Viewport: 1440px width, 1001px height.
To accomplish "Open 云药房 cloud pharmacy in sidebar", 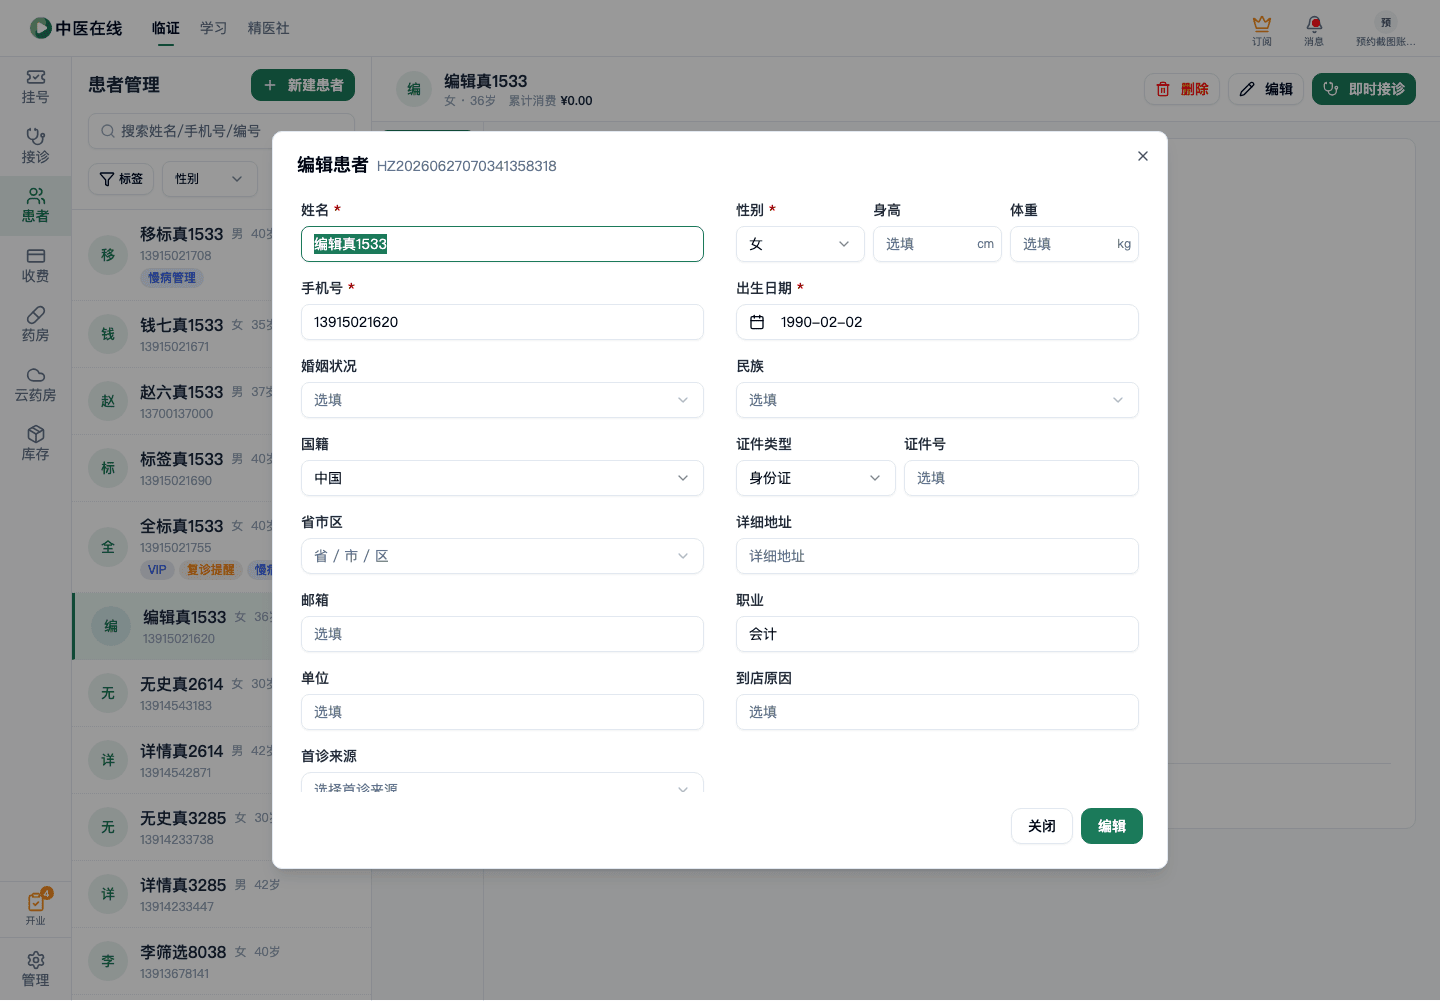I will pyautogui.click(x=35, y=384).
